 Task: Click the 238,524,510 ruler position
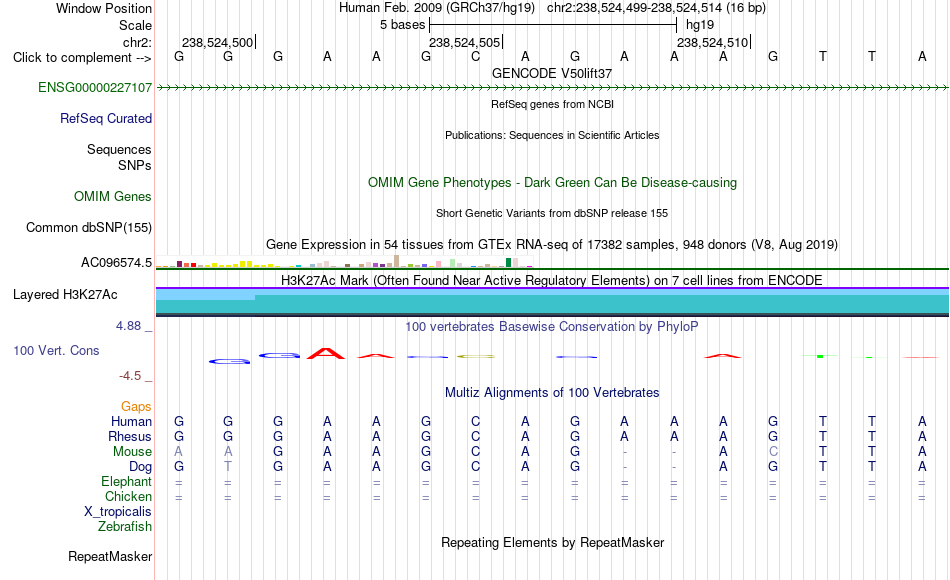click(x=712, y=42)
